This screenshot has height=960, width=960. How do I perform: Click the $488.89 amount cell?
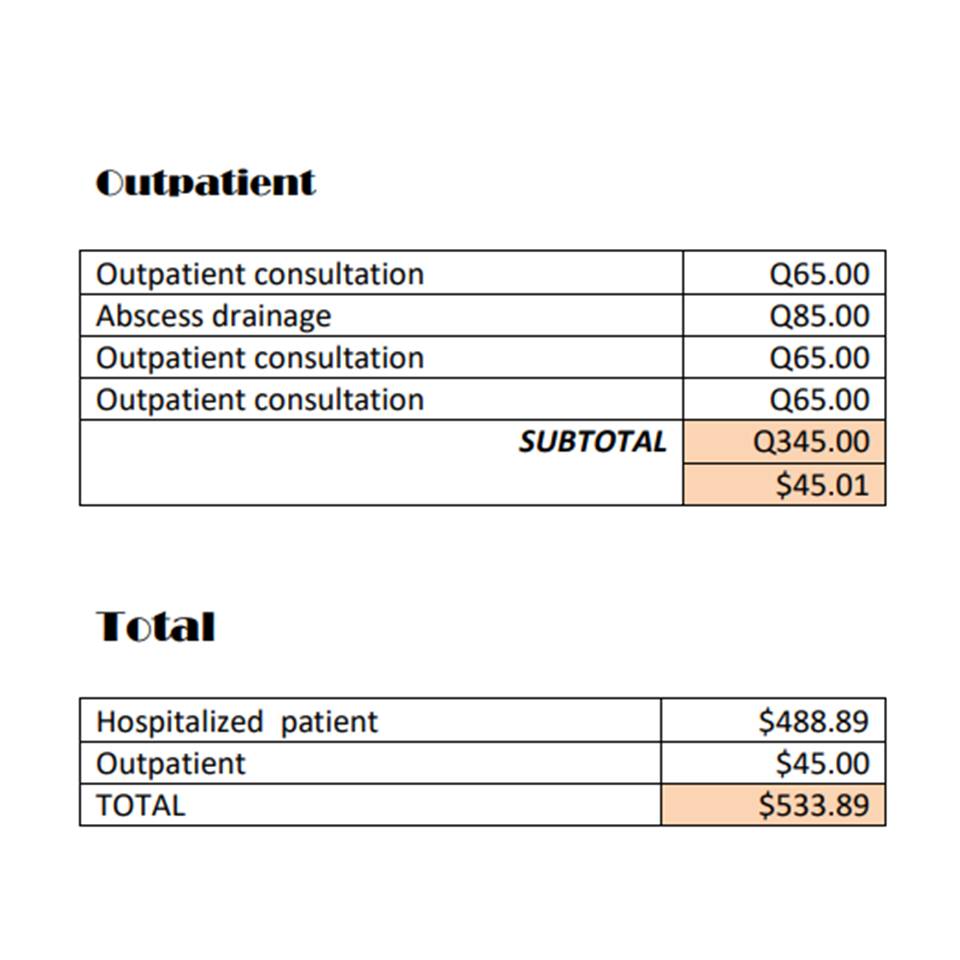pos(773,721)
